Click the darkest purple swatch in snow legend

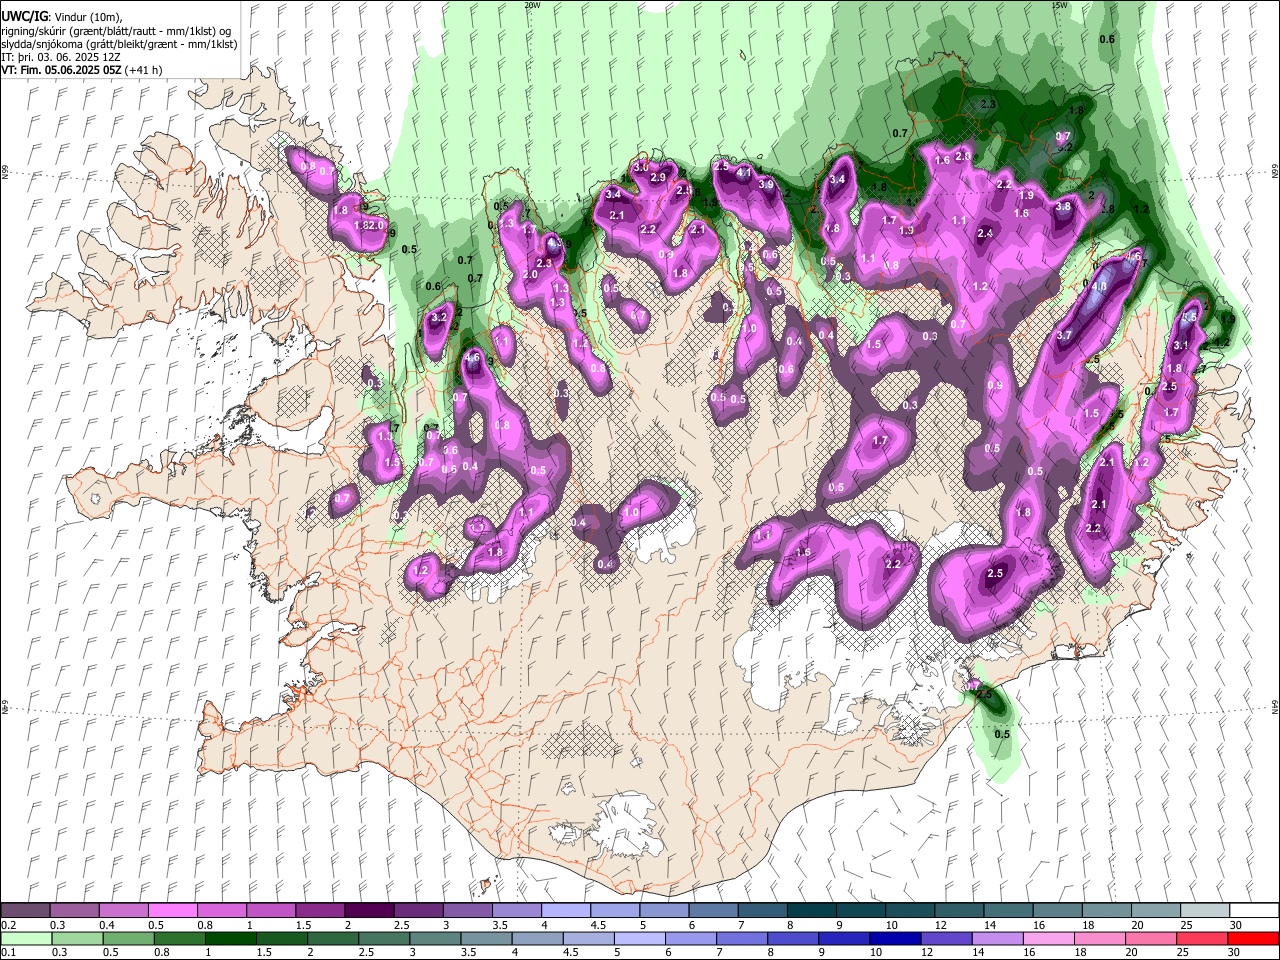tap(368, 910)
